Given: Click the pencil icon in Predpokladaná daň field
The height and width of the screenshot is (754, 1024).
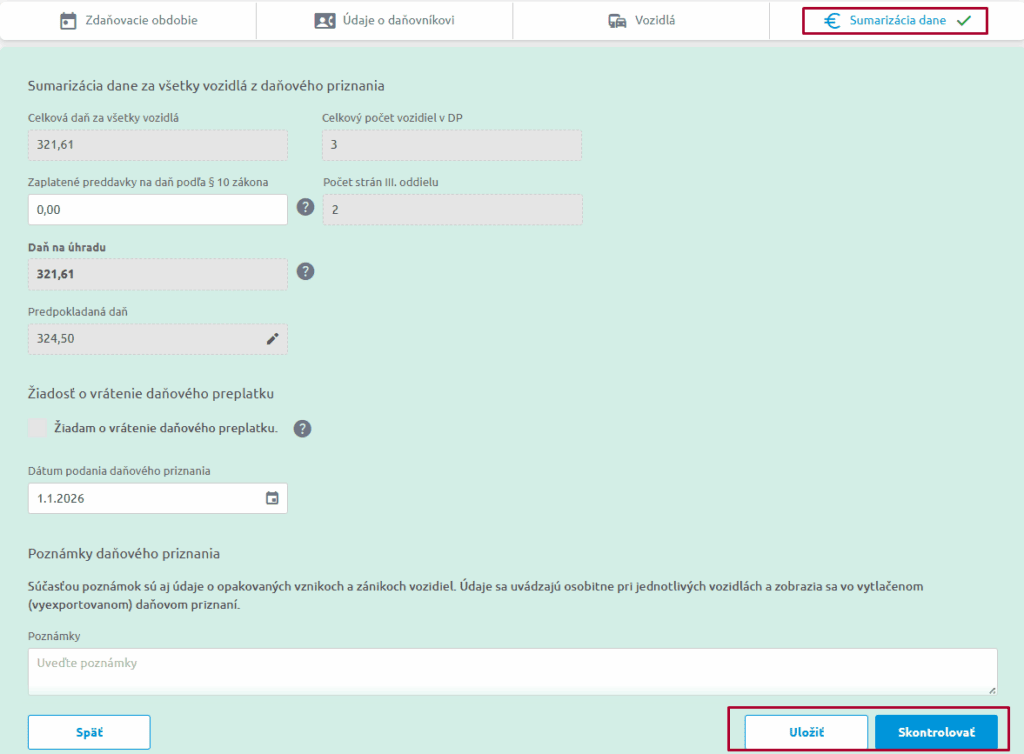Looking at the screenshot, I should (x=272, y=339).
